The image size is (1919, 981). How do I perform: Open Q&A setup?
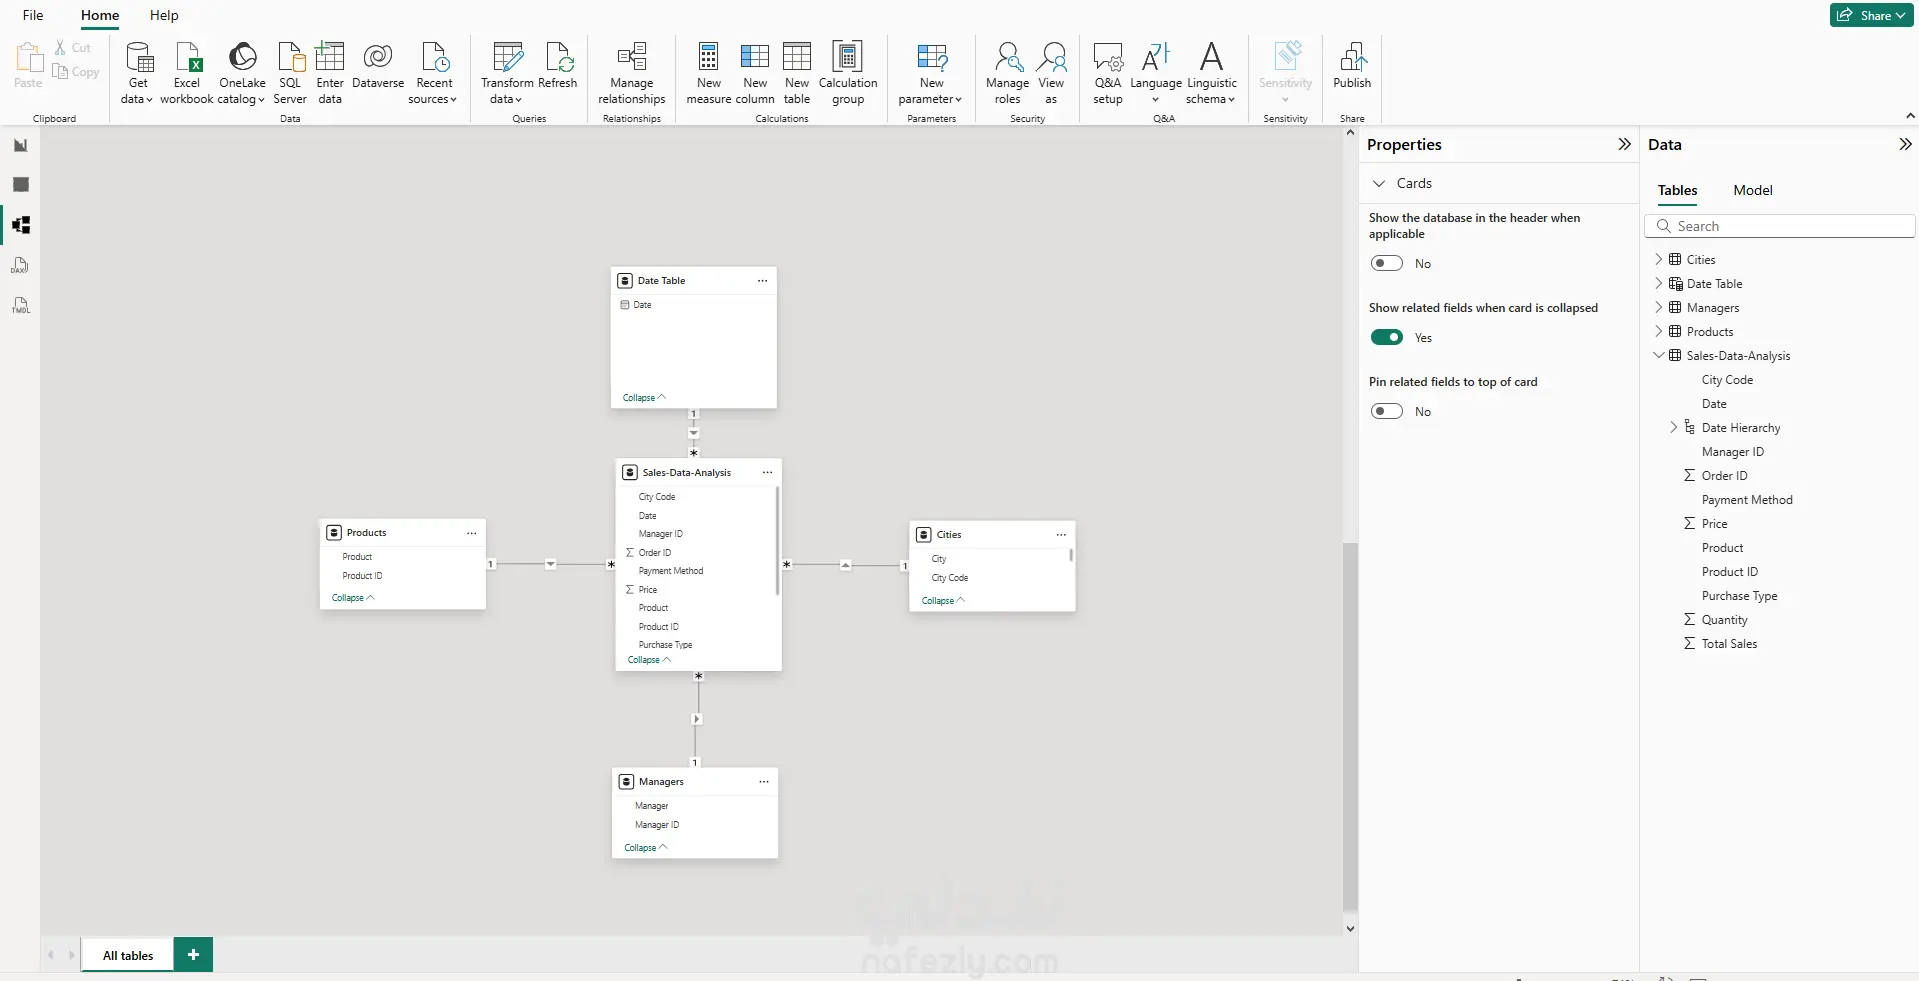[x=1108, y=73]
